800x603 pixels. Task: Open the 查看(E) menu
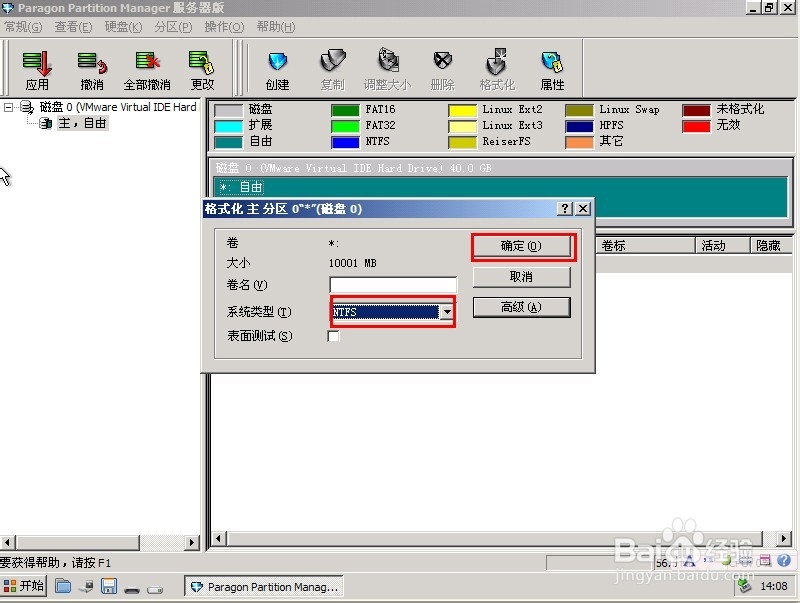[73, 27]
